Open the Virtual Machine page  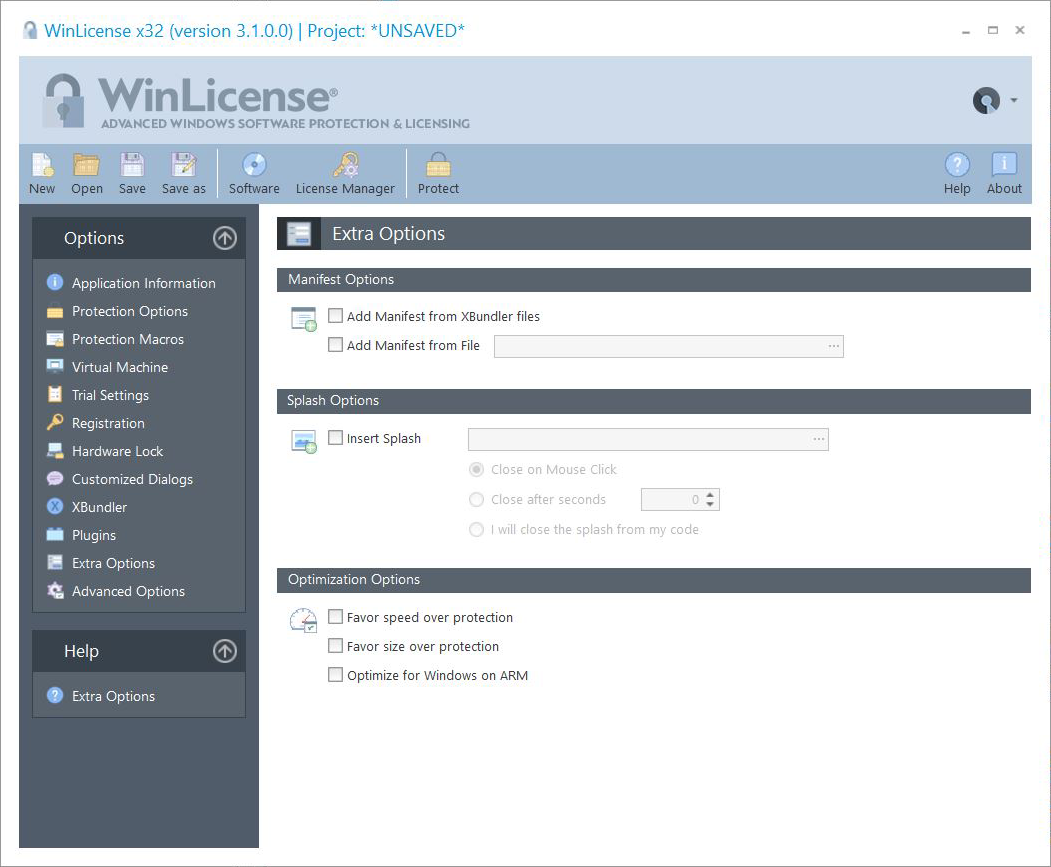tap(120, 367)
